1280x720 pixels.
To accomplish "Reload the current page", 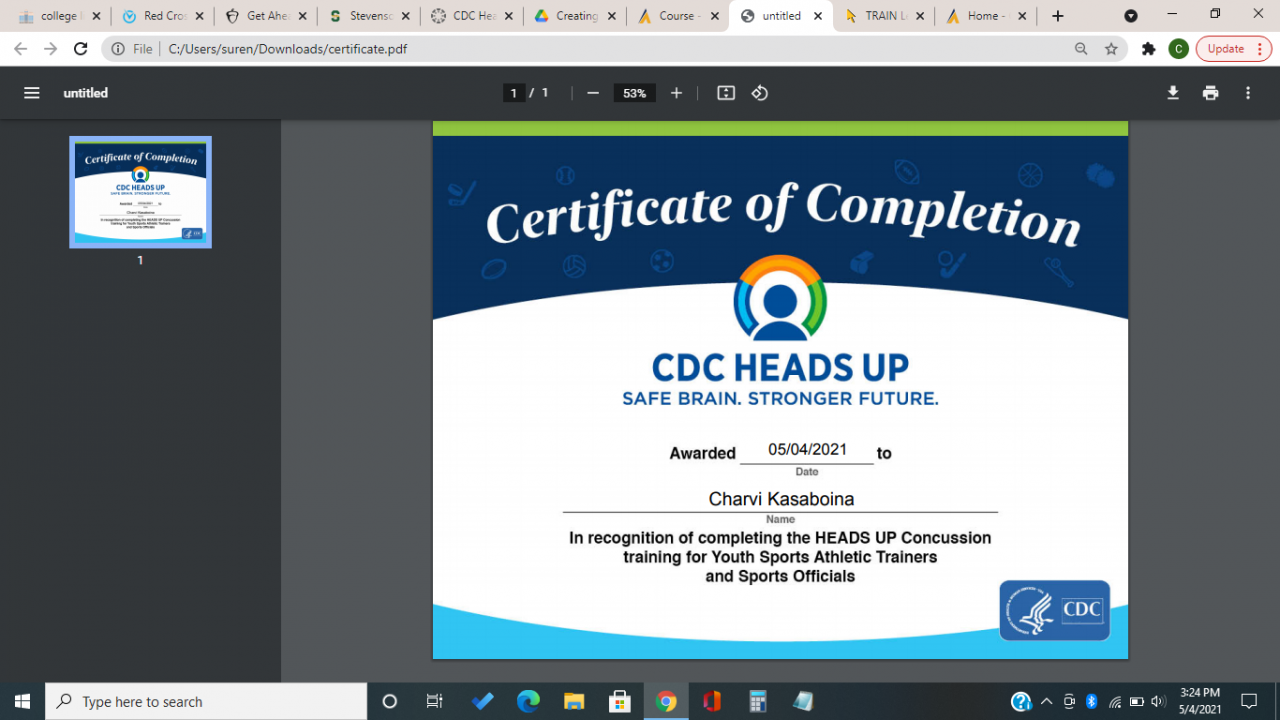I will (x=81, y=49).
